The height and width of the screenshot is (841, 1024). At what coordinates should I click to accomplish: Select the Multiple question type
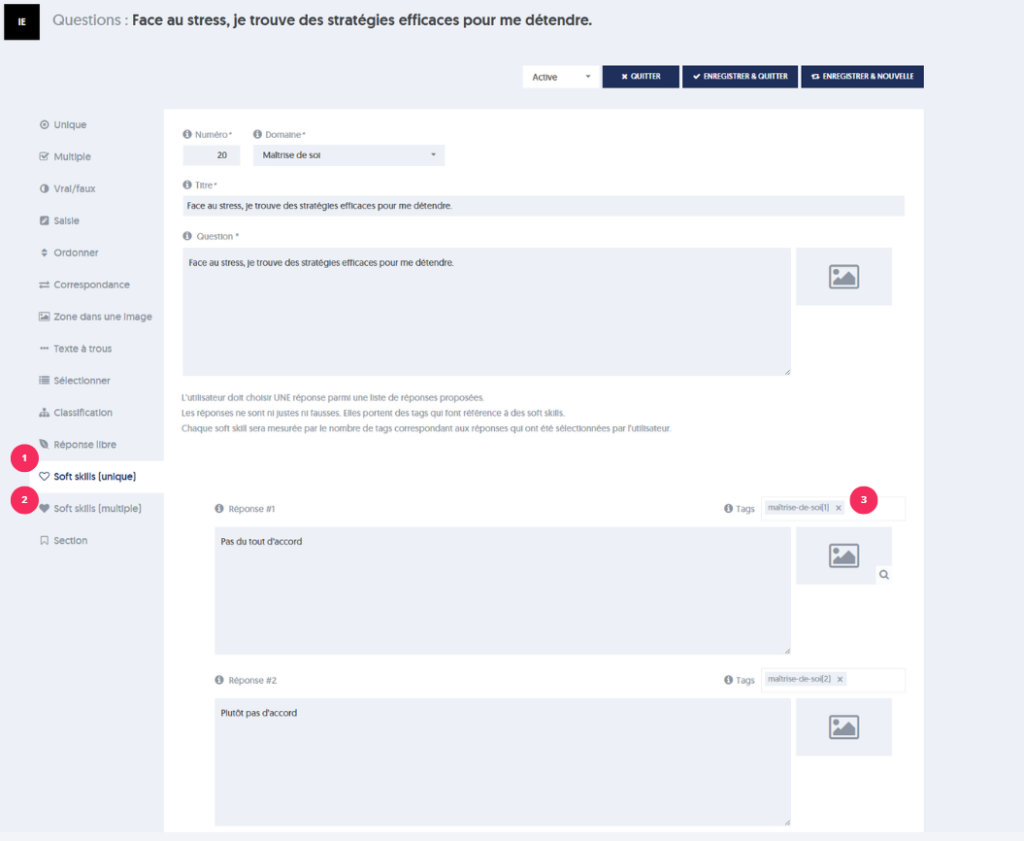(x=71, y=157)
